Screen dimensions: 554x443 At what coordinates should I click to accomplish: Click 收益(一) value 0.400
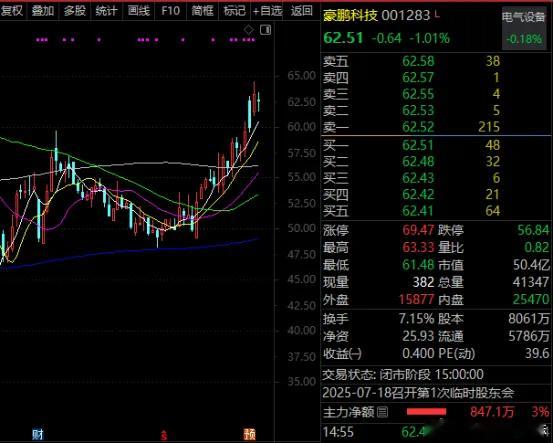[x=418, y=353]
